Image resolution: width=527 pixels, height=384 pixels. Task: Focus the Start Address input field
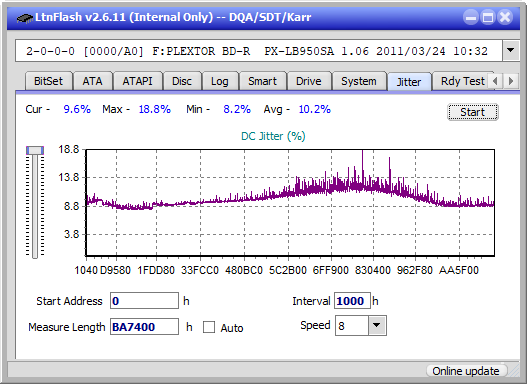pos(144,301)
